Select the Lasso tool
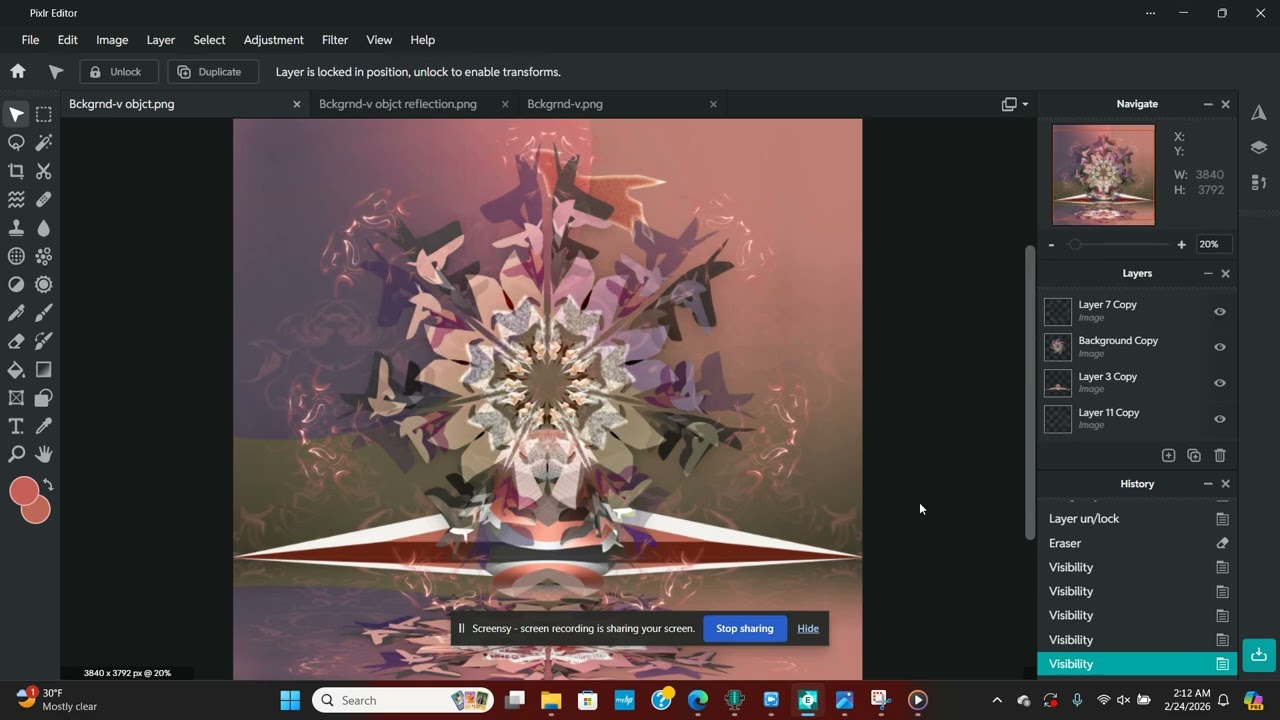This screenshot has height=720, width=1280. coord(16,143)
